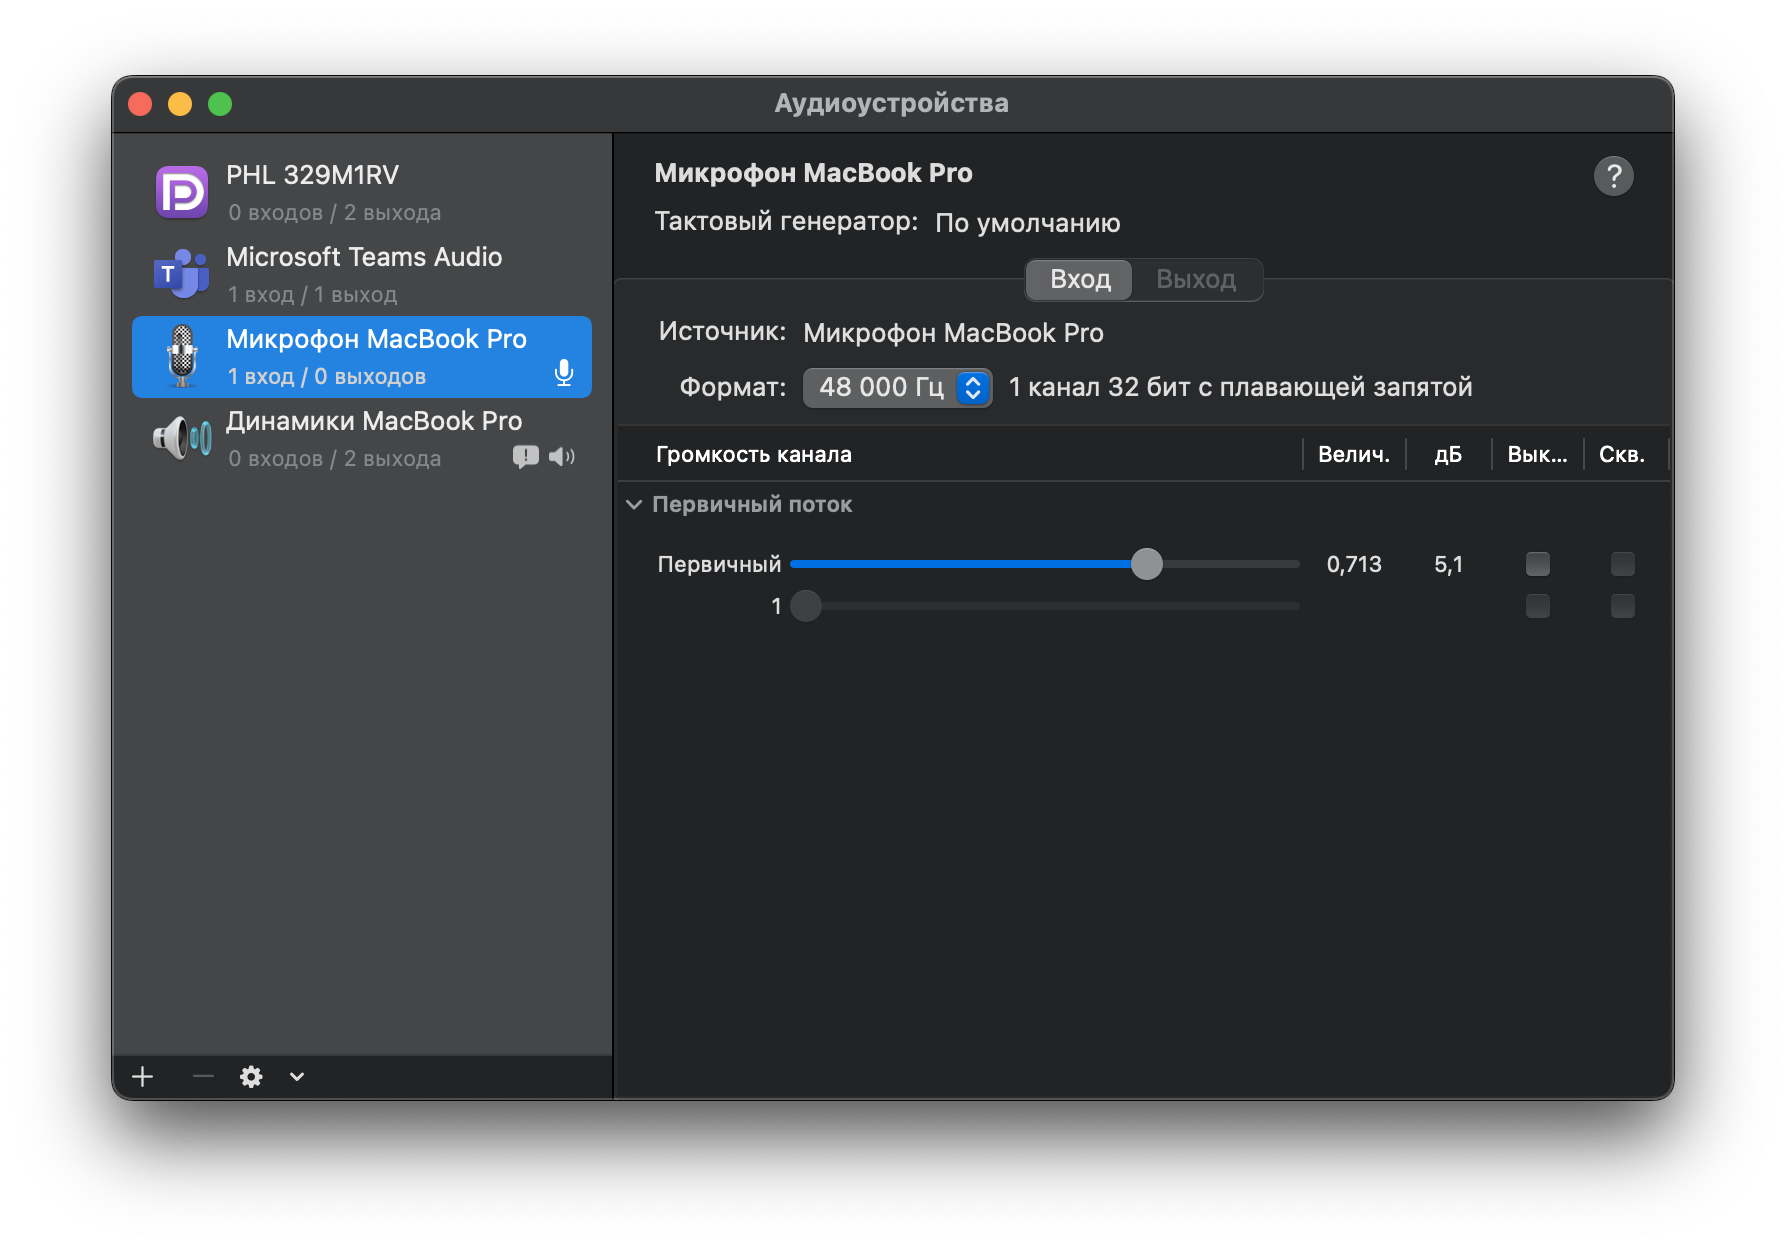Click the default output speaker badge icon

pos(562,457)
